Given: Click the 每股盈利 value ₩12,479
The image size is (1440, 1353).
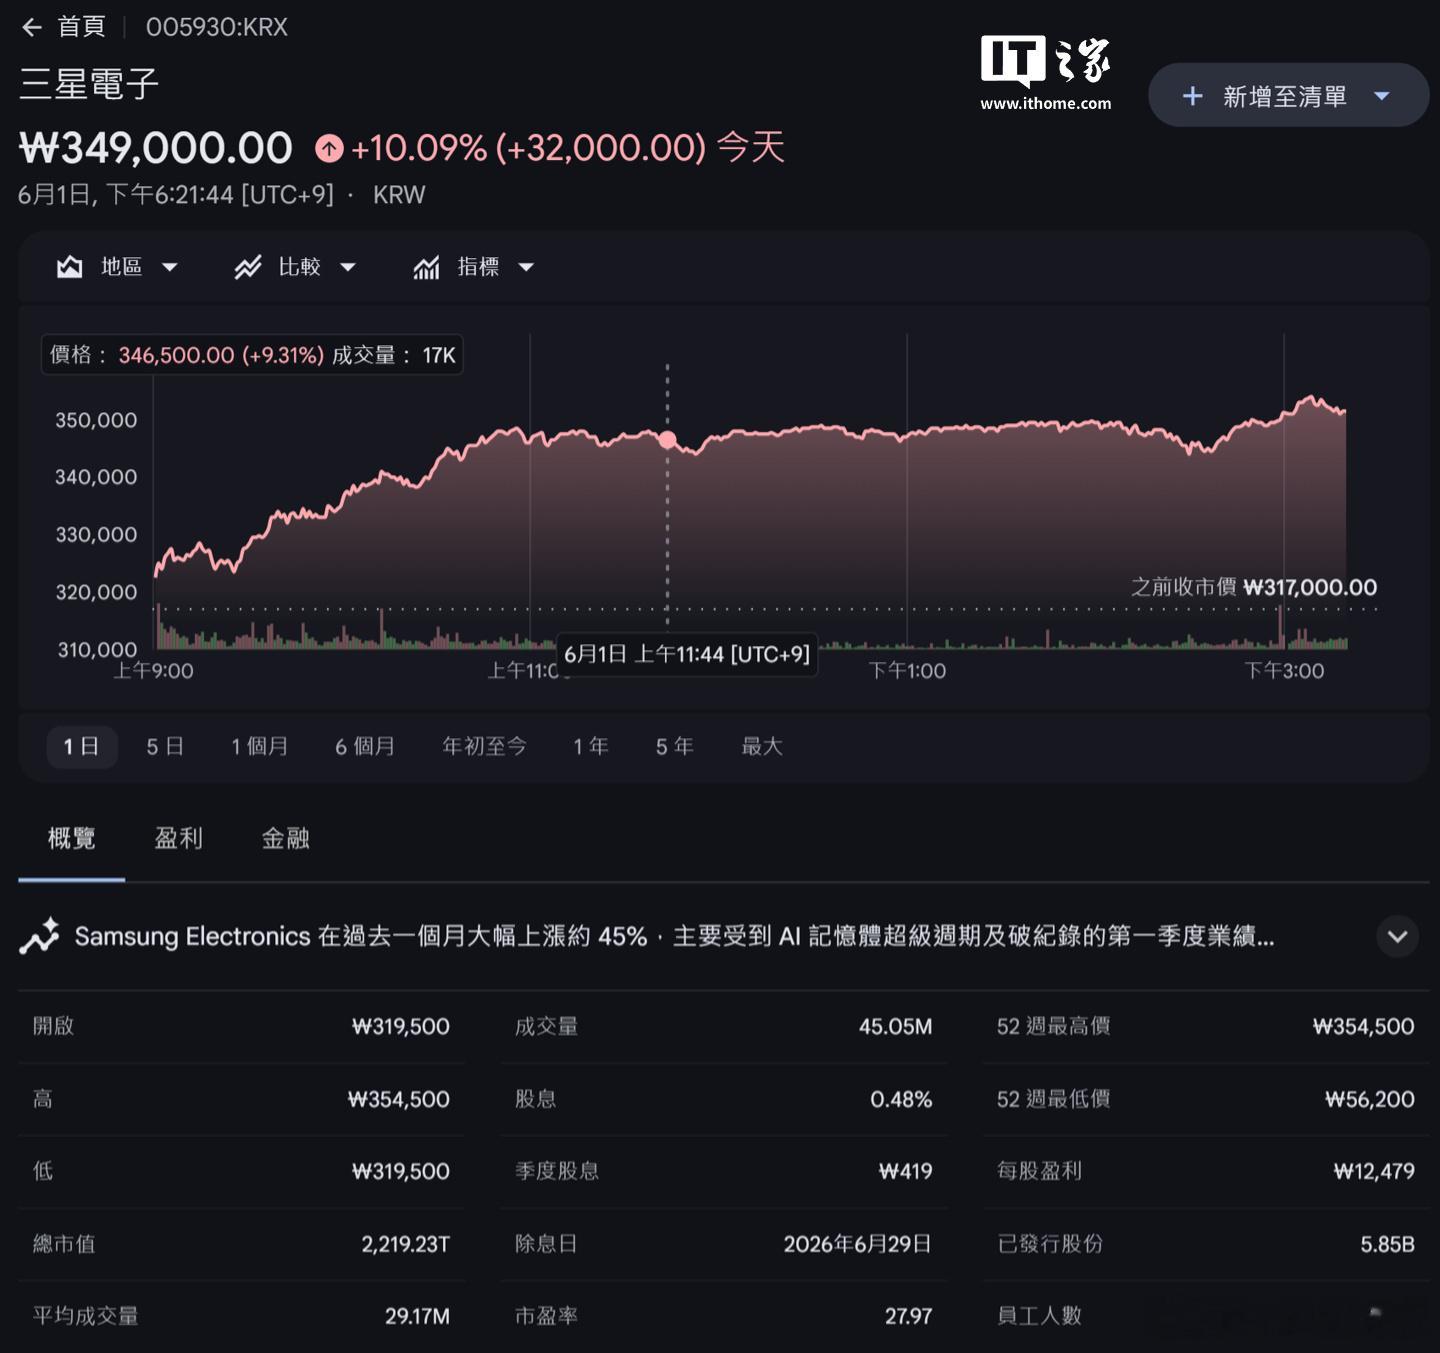Looking at the screenshot, I should pyautogui.click(x=1374, y=1172).
